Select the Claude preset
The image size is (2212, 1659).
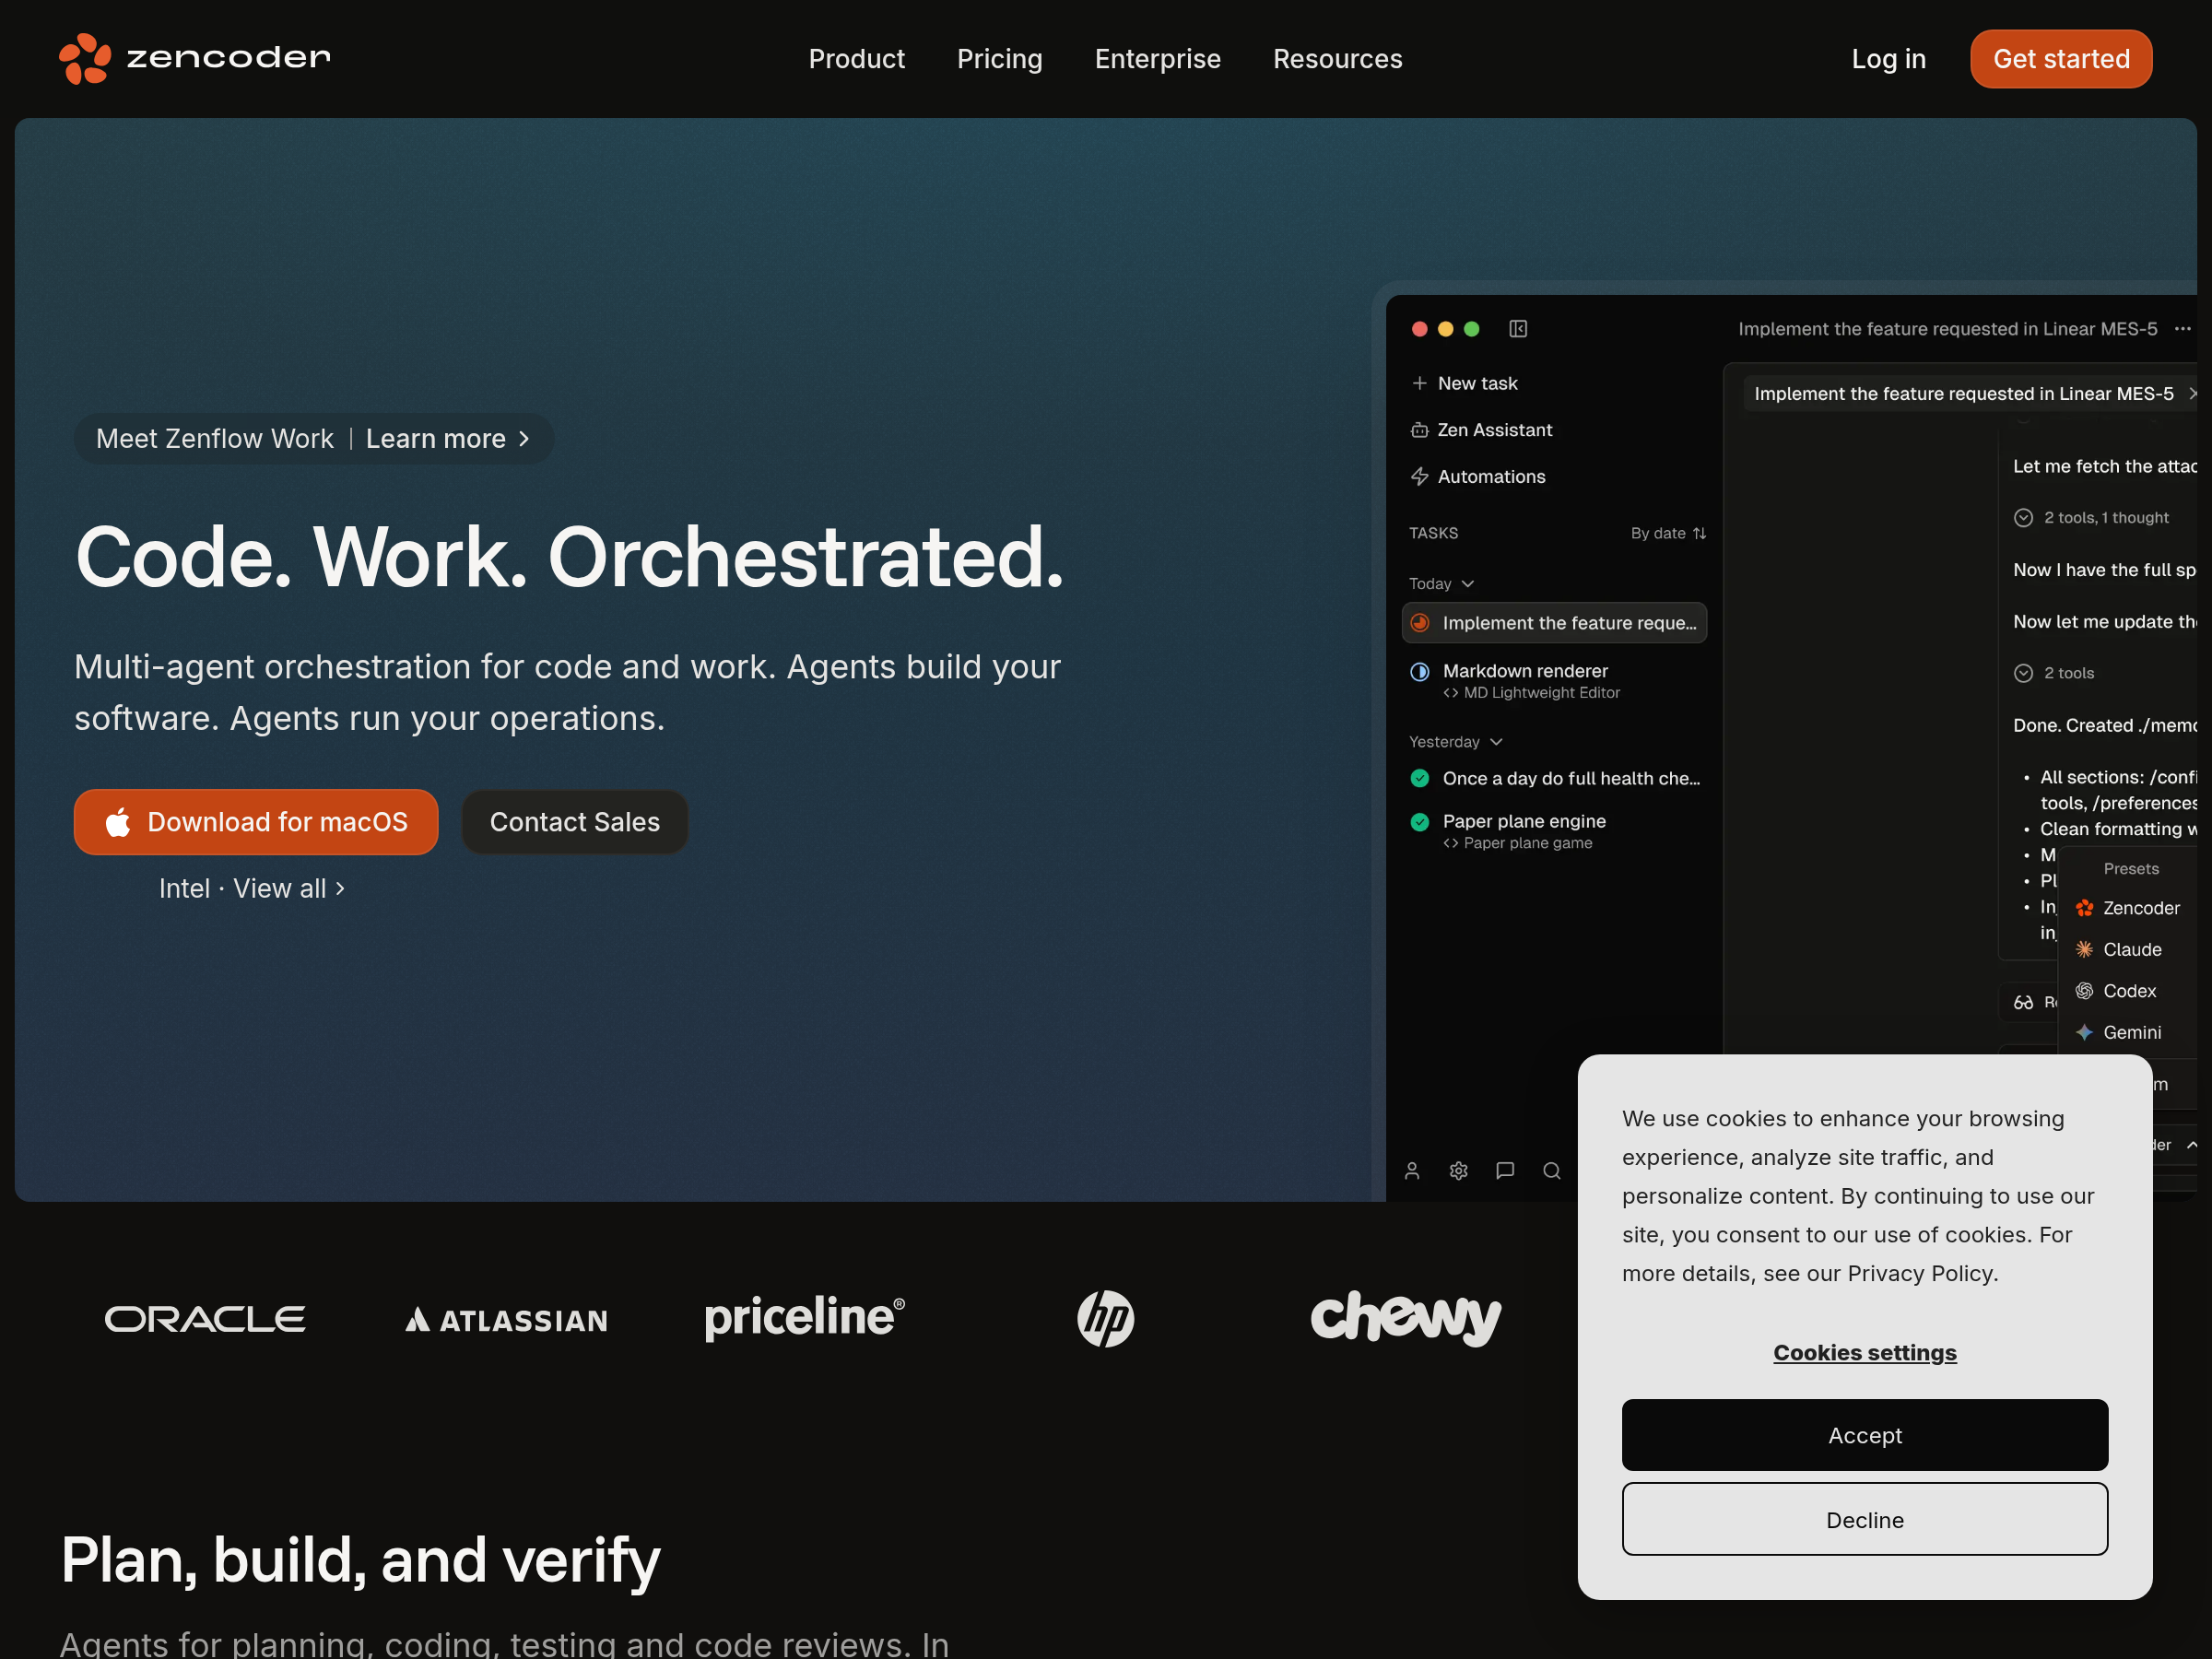coord(2131,949)
